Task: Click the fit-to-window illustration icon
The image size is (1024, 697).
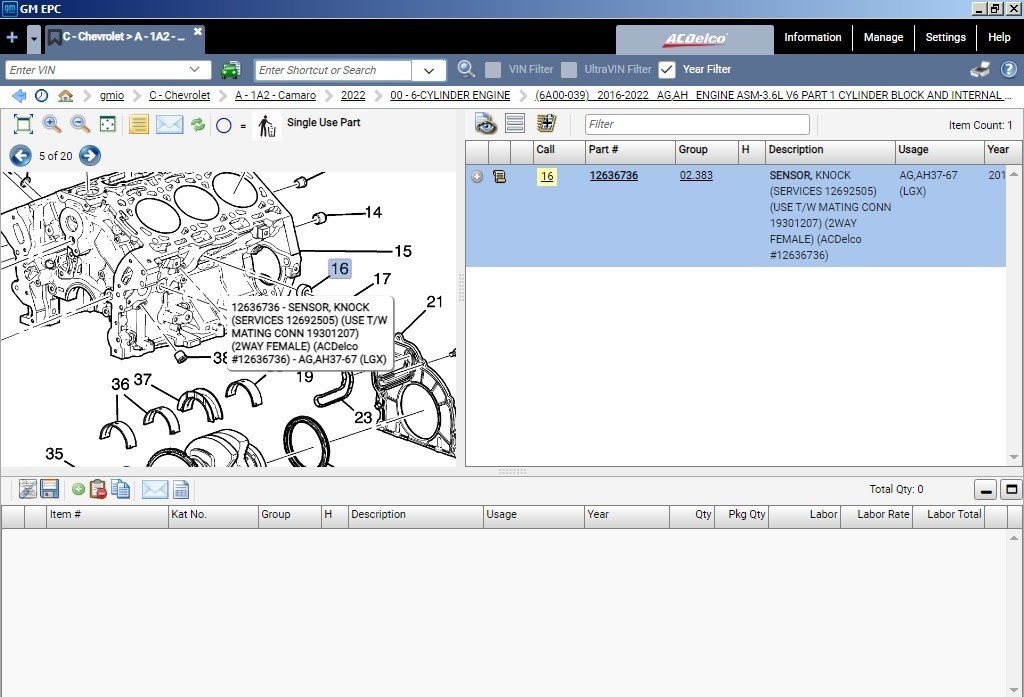Action: coord(105,124)
